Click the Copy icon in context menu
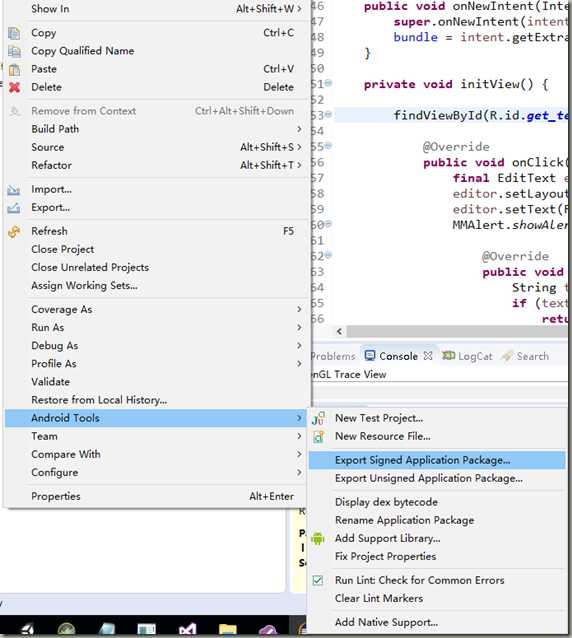572x638 pixels. pos(14,33)
